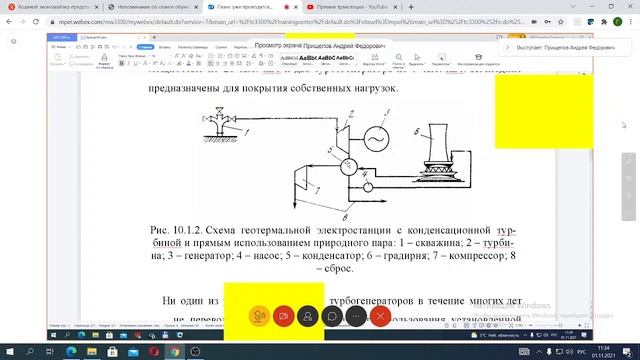Click the shared document vertical scrollbar

point(591,196)
